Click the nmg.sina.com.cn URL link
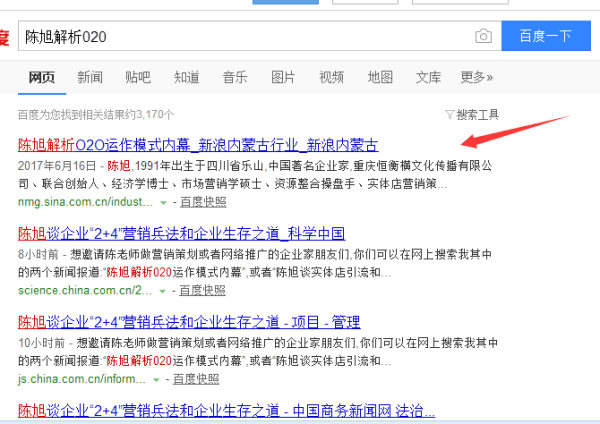Image resolution: width=600 pixels, height=424 pixels. pos(85,202)
